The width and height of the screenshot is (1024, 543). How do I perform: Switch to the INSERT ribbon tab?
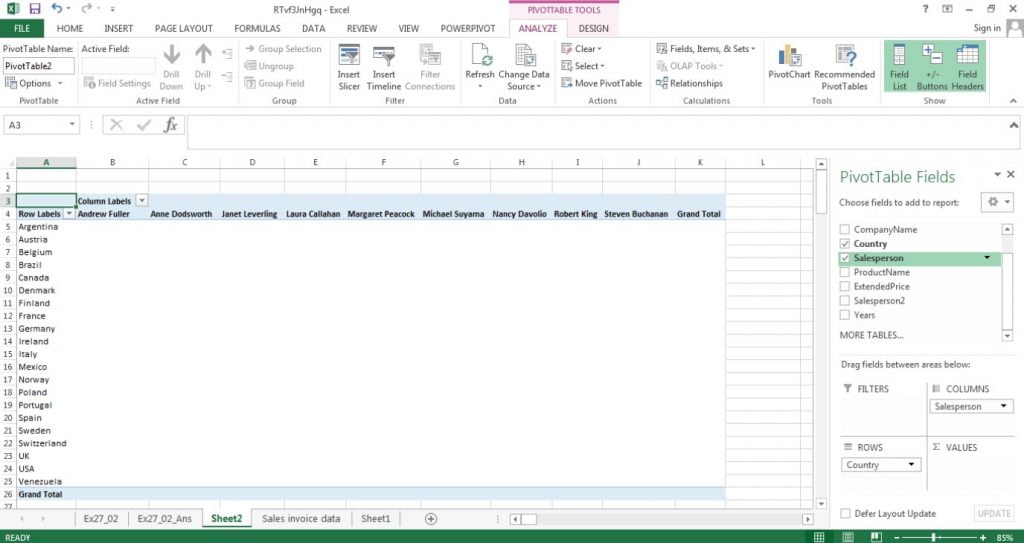(118, 29)
